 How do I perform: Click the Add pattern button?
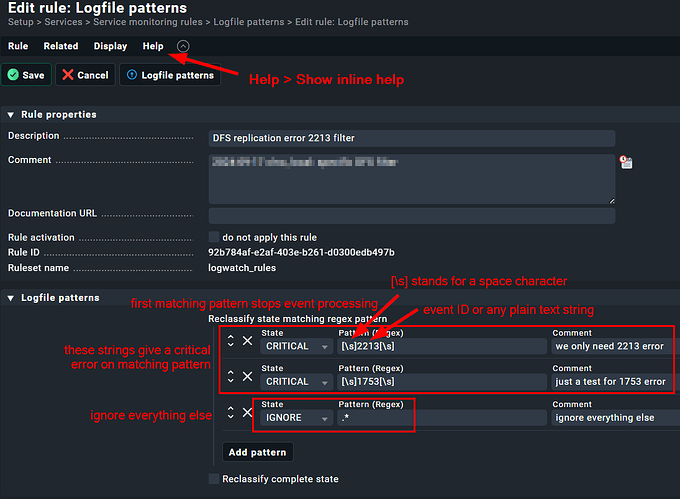pyautogui.click(x=258, y=452)
